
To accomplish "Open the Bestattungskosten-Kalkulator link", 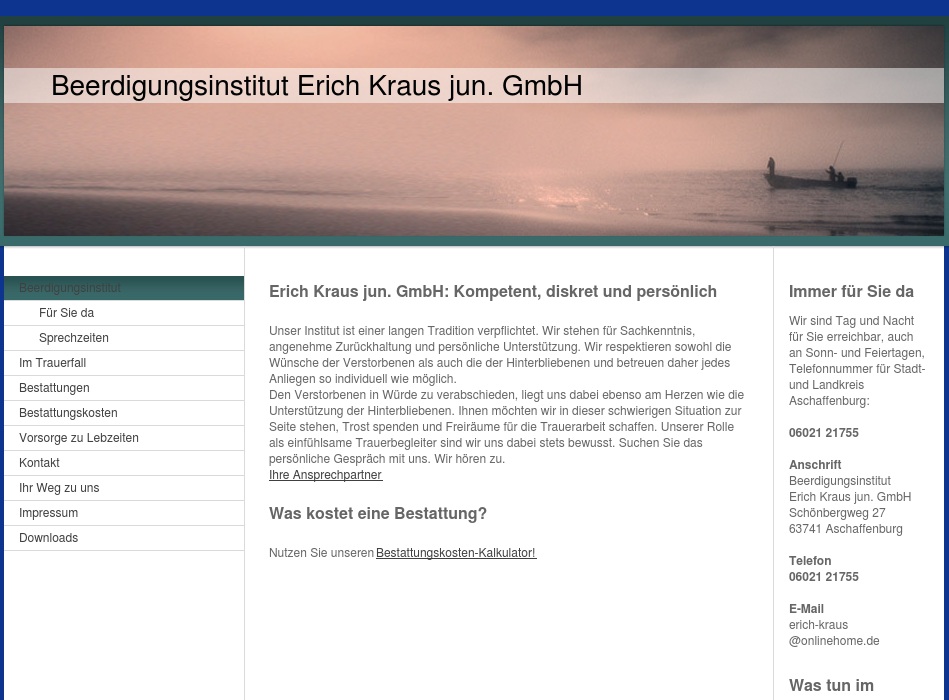I will pos(455,551).
